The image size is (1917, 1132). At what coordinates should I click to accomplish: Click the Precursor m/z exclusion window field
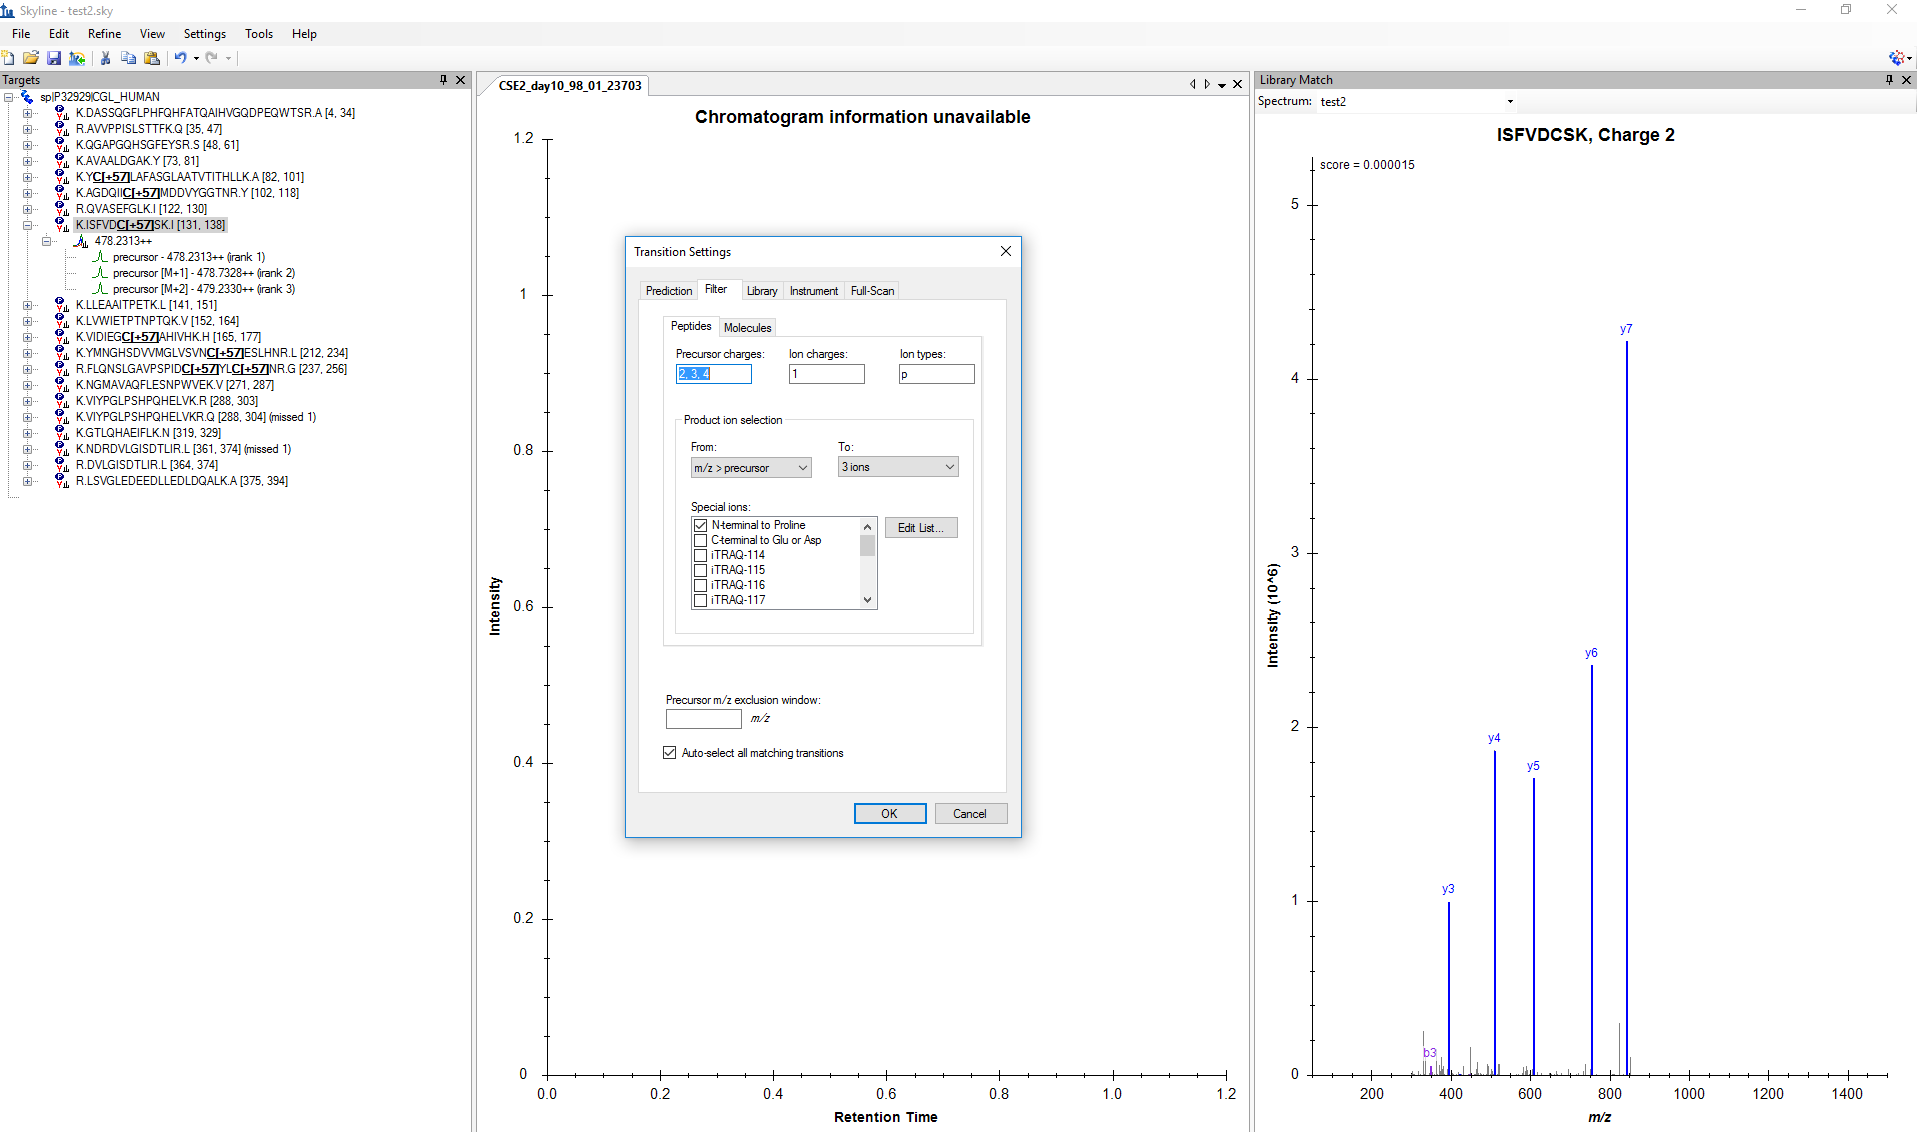coord(703,719)
